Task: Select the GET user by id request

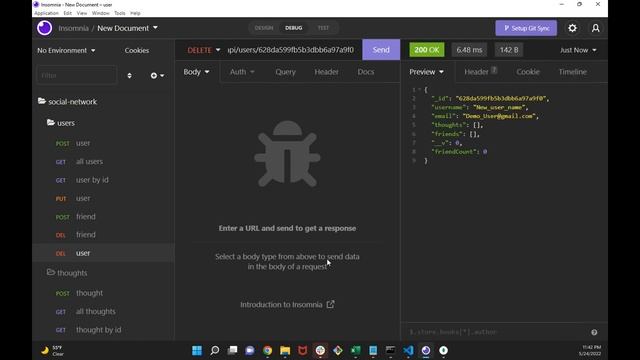Action: tap(103, 180)
